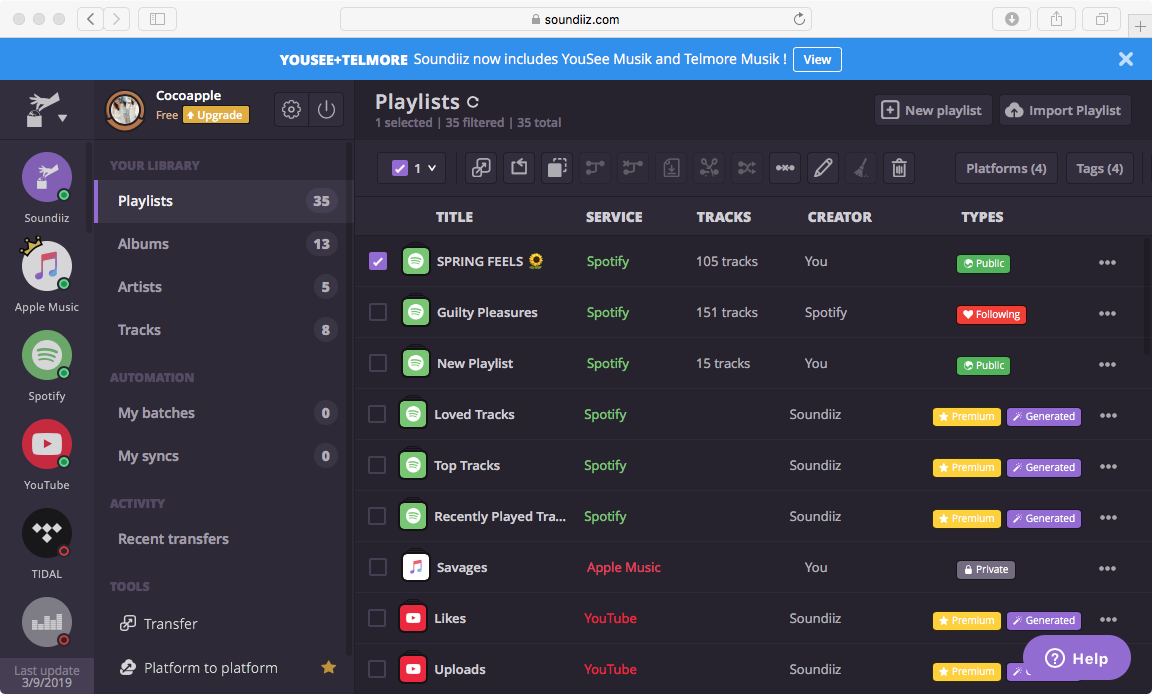Sort by the TITLE column header
The width and height of the screenshot is (1152, 694).
[454, 217]
